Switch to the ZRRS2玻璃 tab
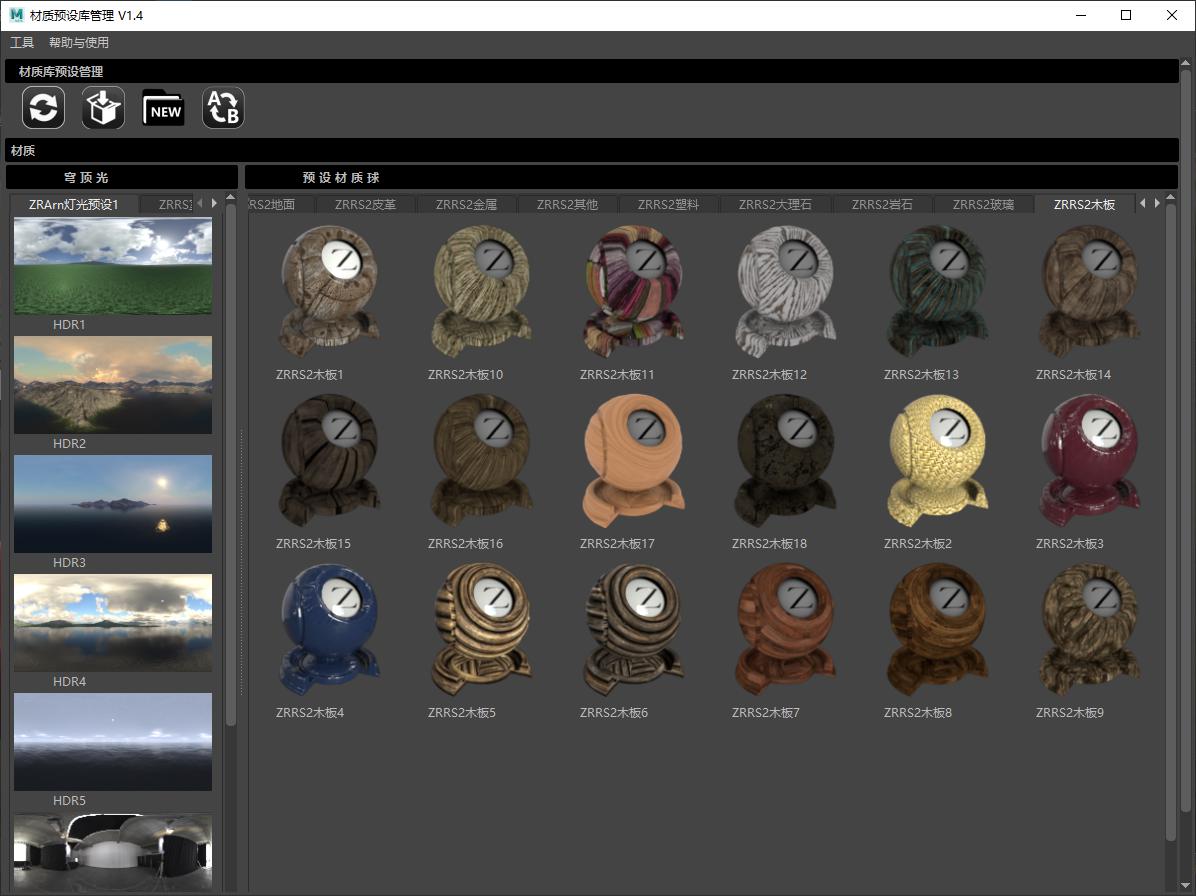Screen dimensions: 1196x896 pos(983,205)
